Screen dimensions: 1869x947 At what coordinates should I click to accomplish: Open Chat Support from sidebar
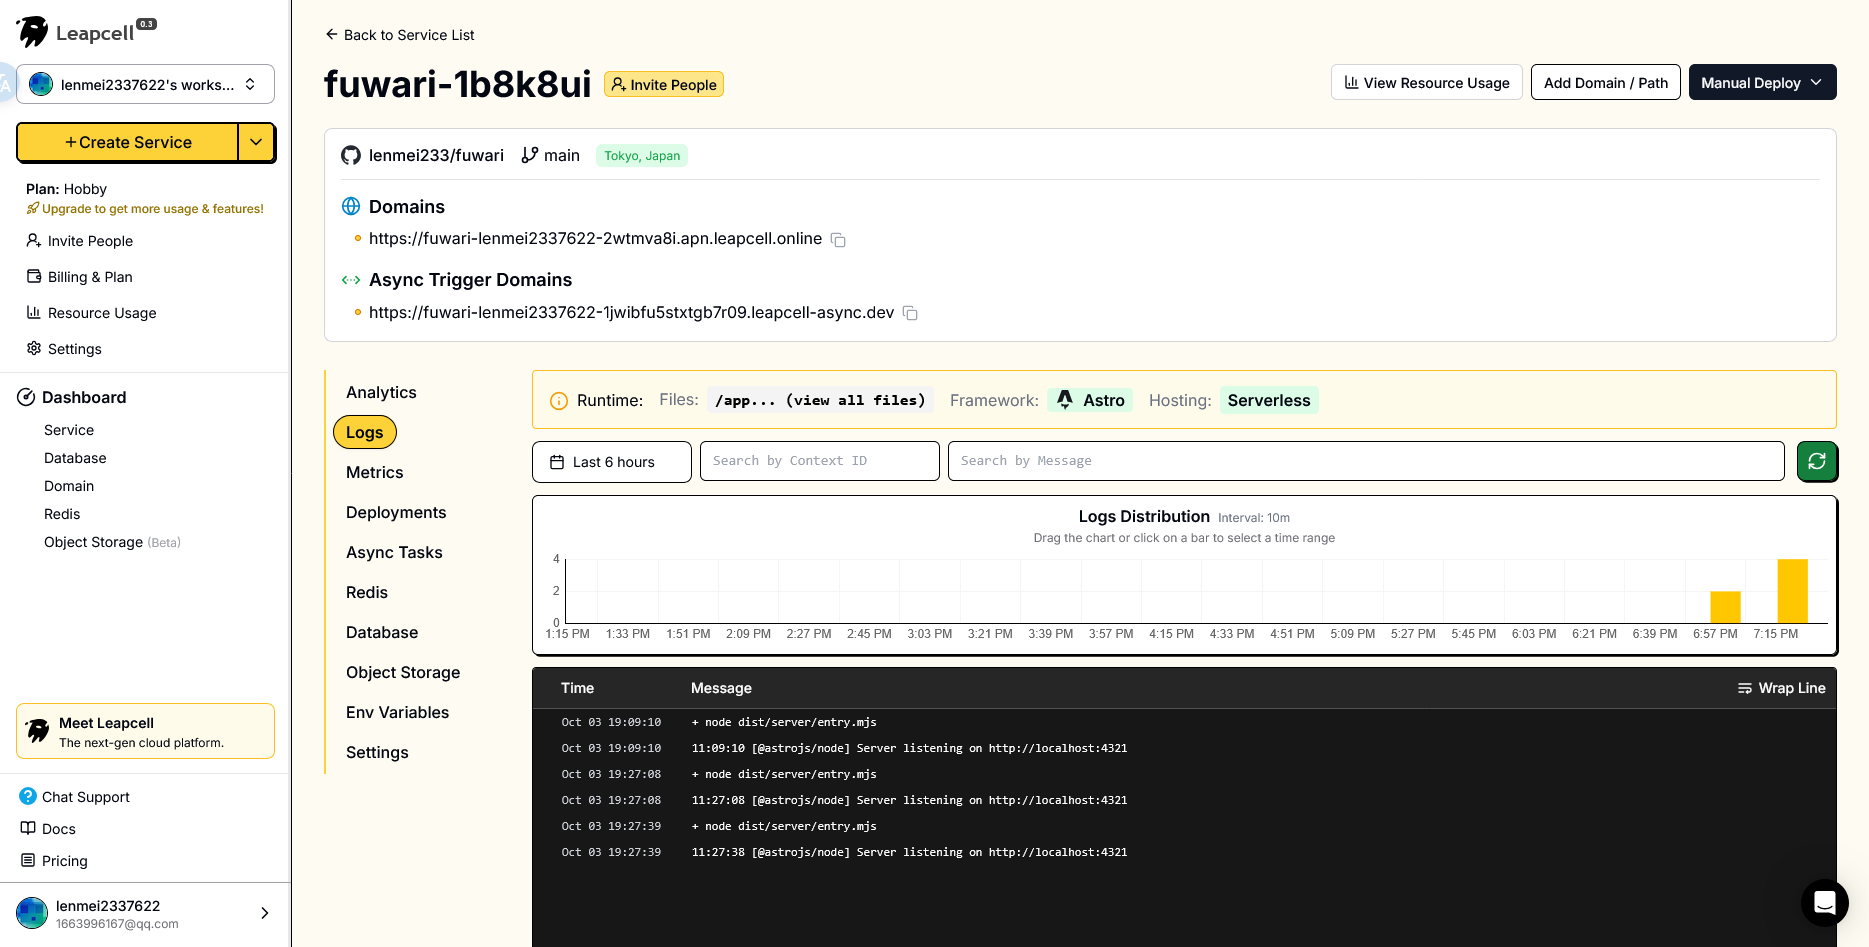(x=85, y=797)
